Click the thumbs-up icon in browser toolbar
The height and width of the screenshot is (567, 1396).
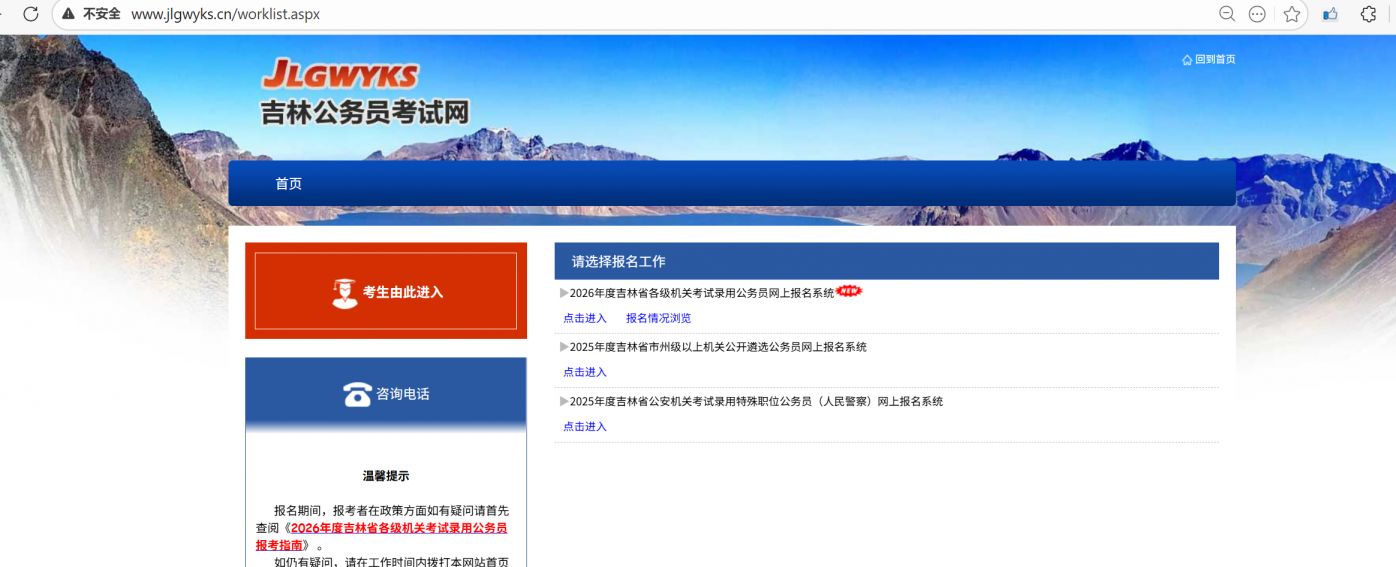point(1330,14)
